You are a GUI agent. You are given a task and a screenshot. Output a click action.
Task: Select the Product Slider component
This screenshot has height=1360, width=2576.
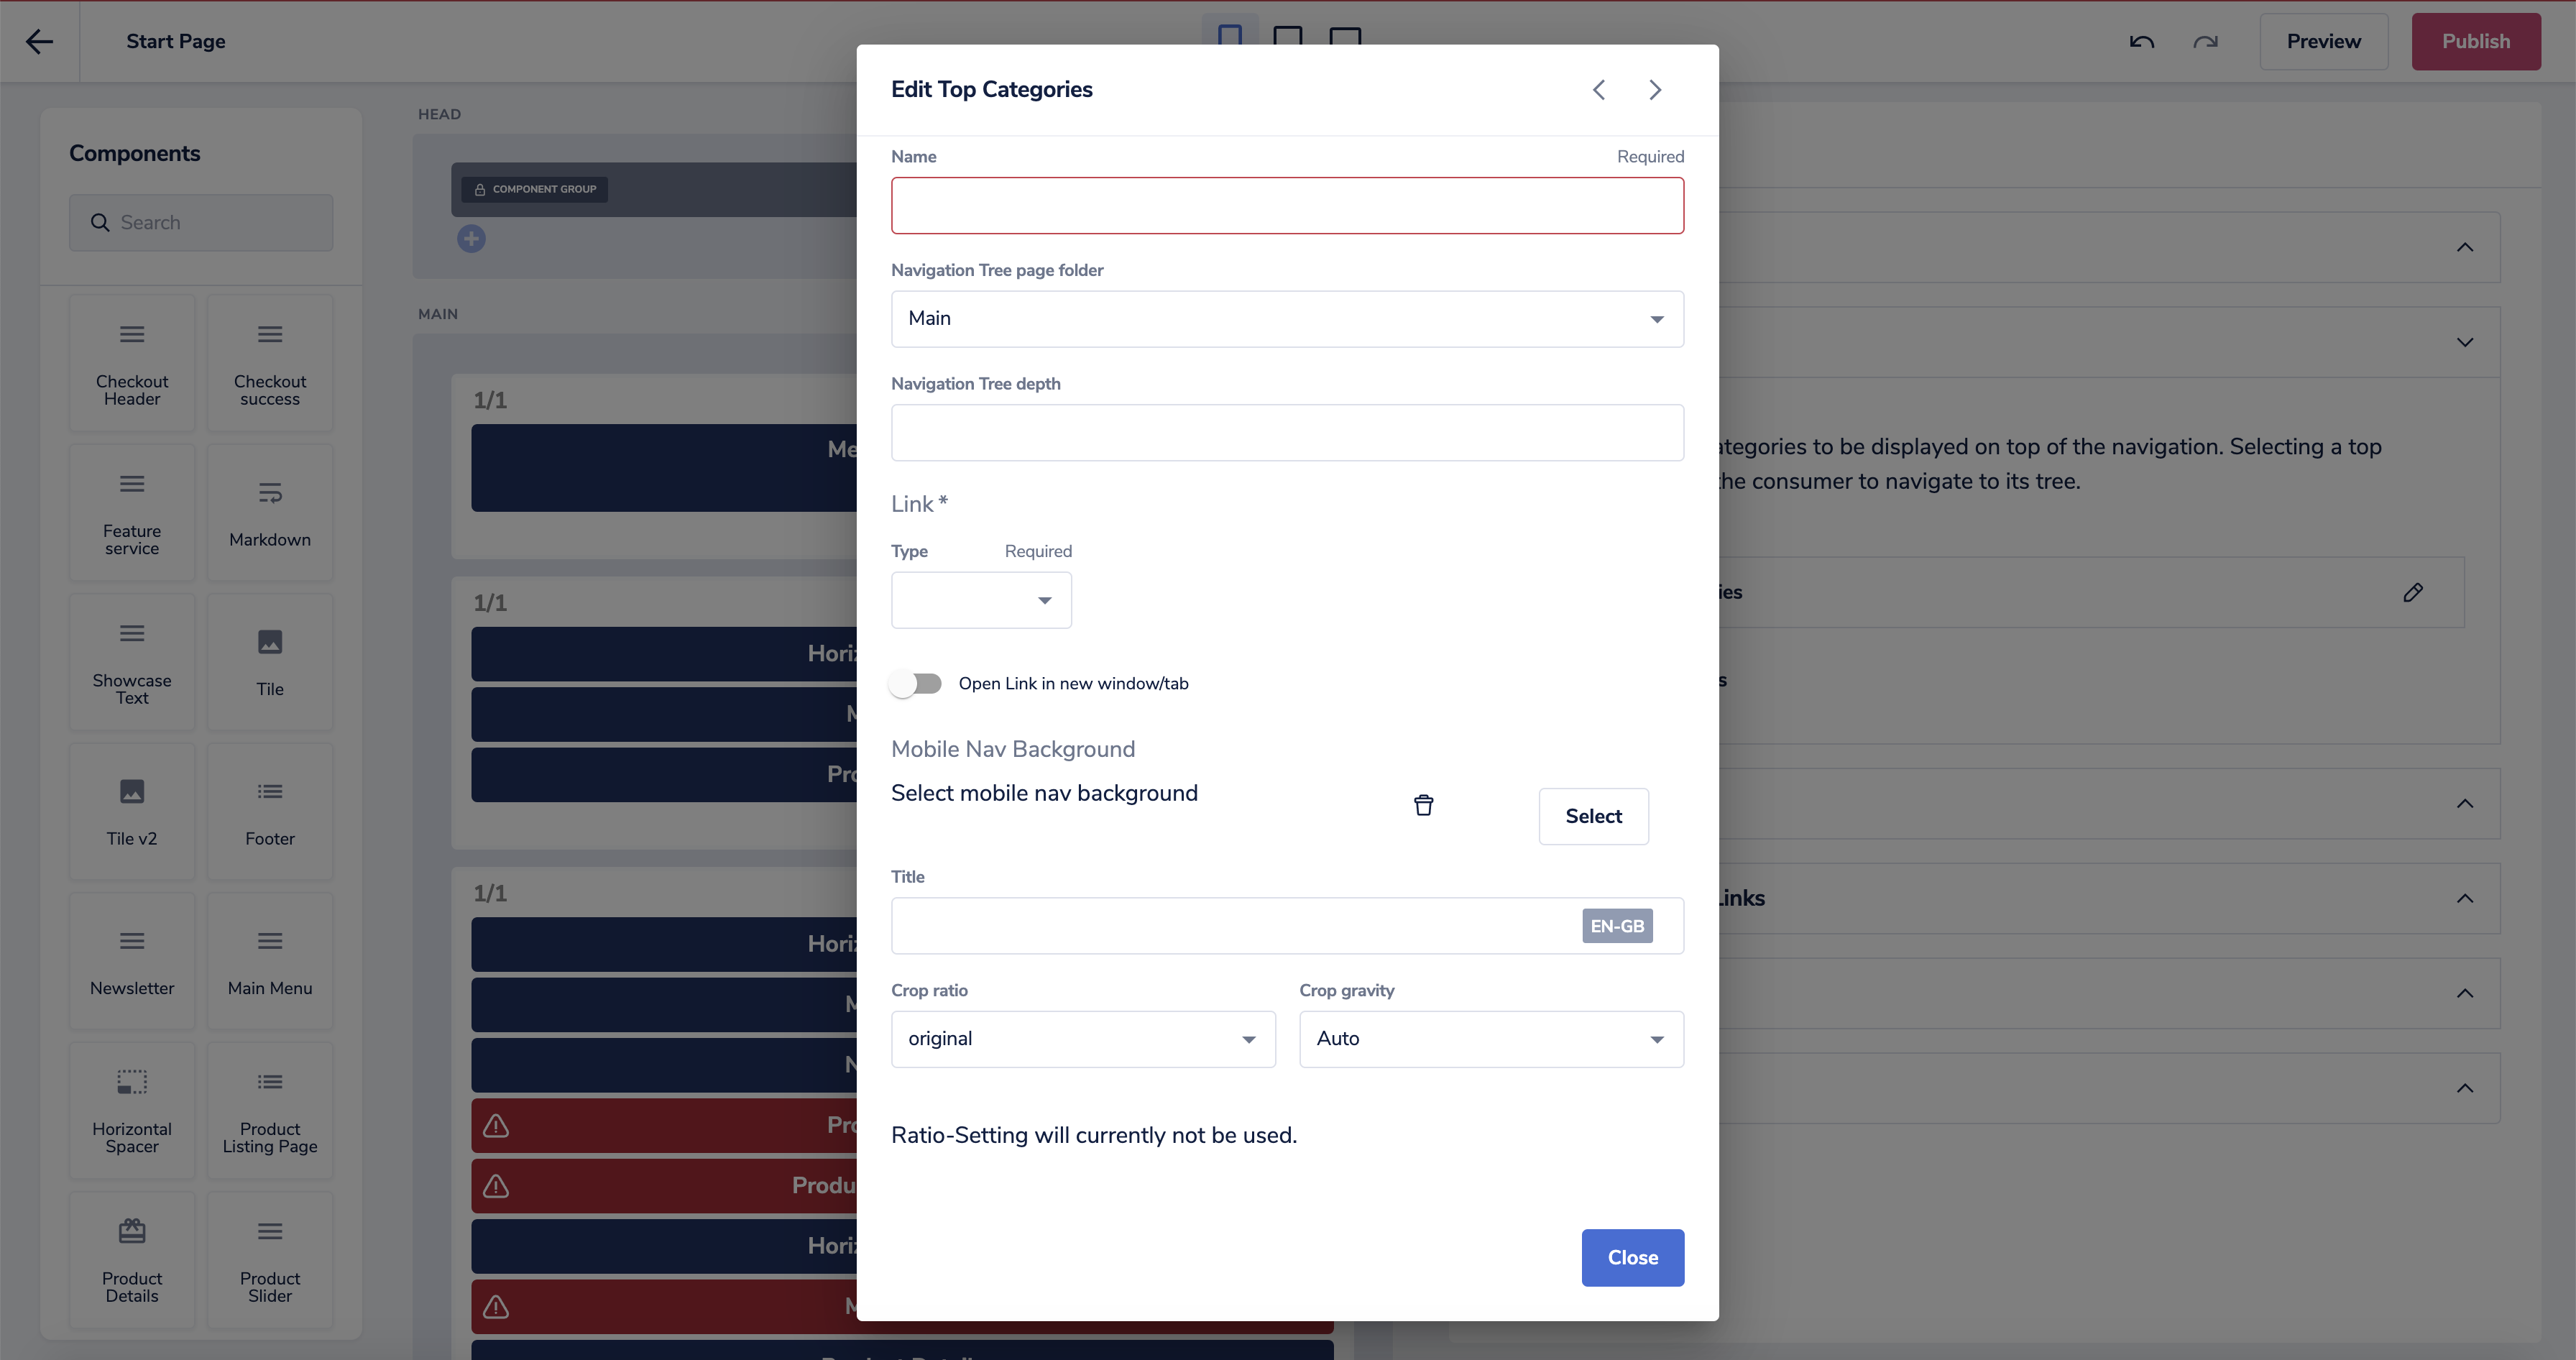(x=270, y=1261)
